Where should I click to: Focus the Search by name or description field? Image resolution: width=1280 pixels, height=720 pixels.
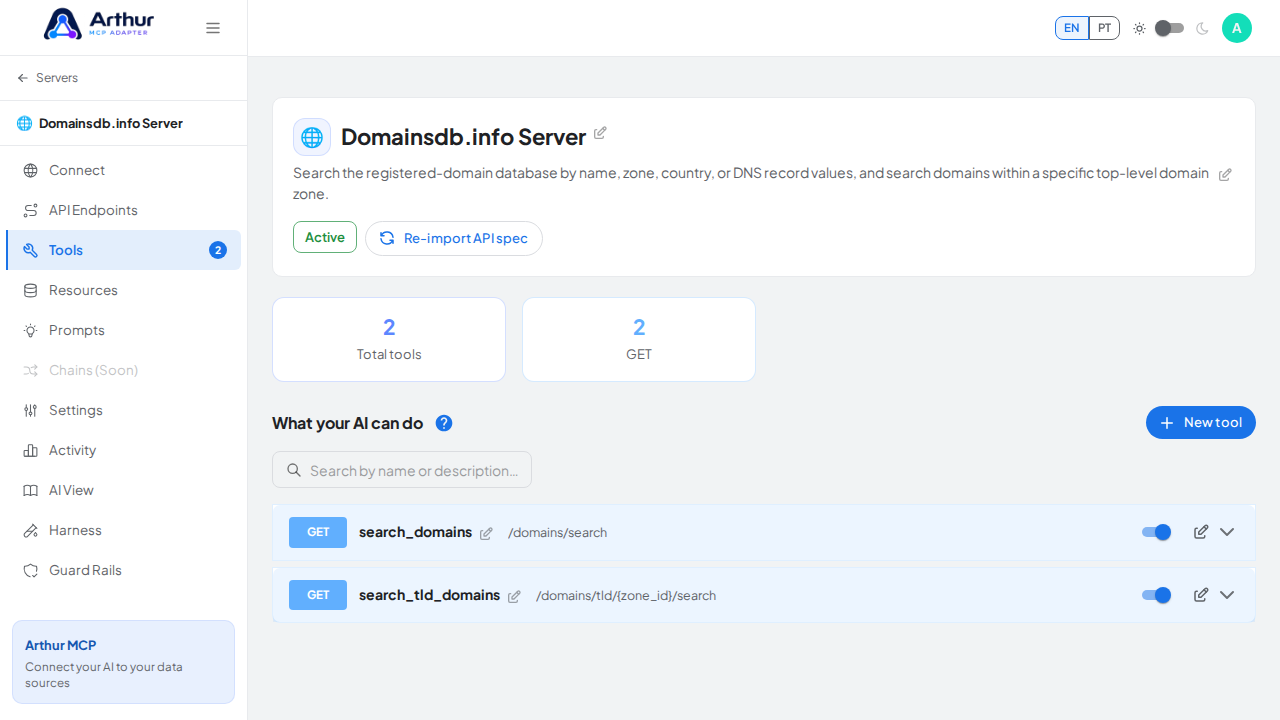(402, 470)
